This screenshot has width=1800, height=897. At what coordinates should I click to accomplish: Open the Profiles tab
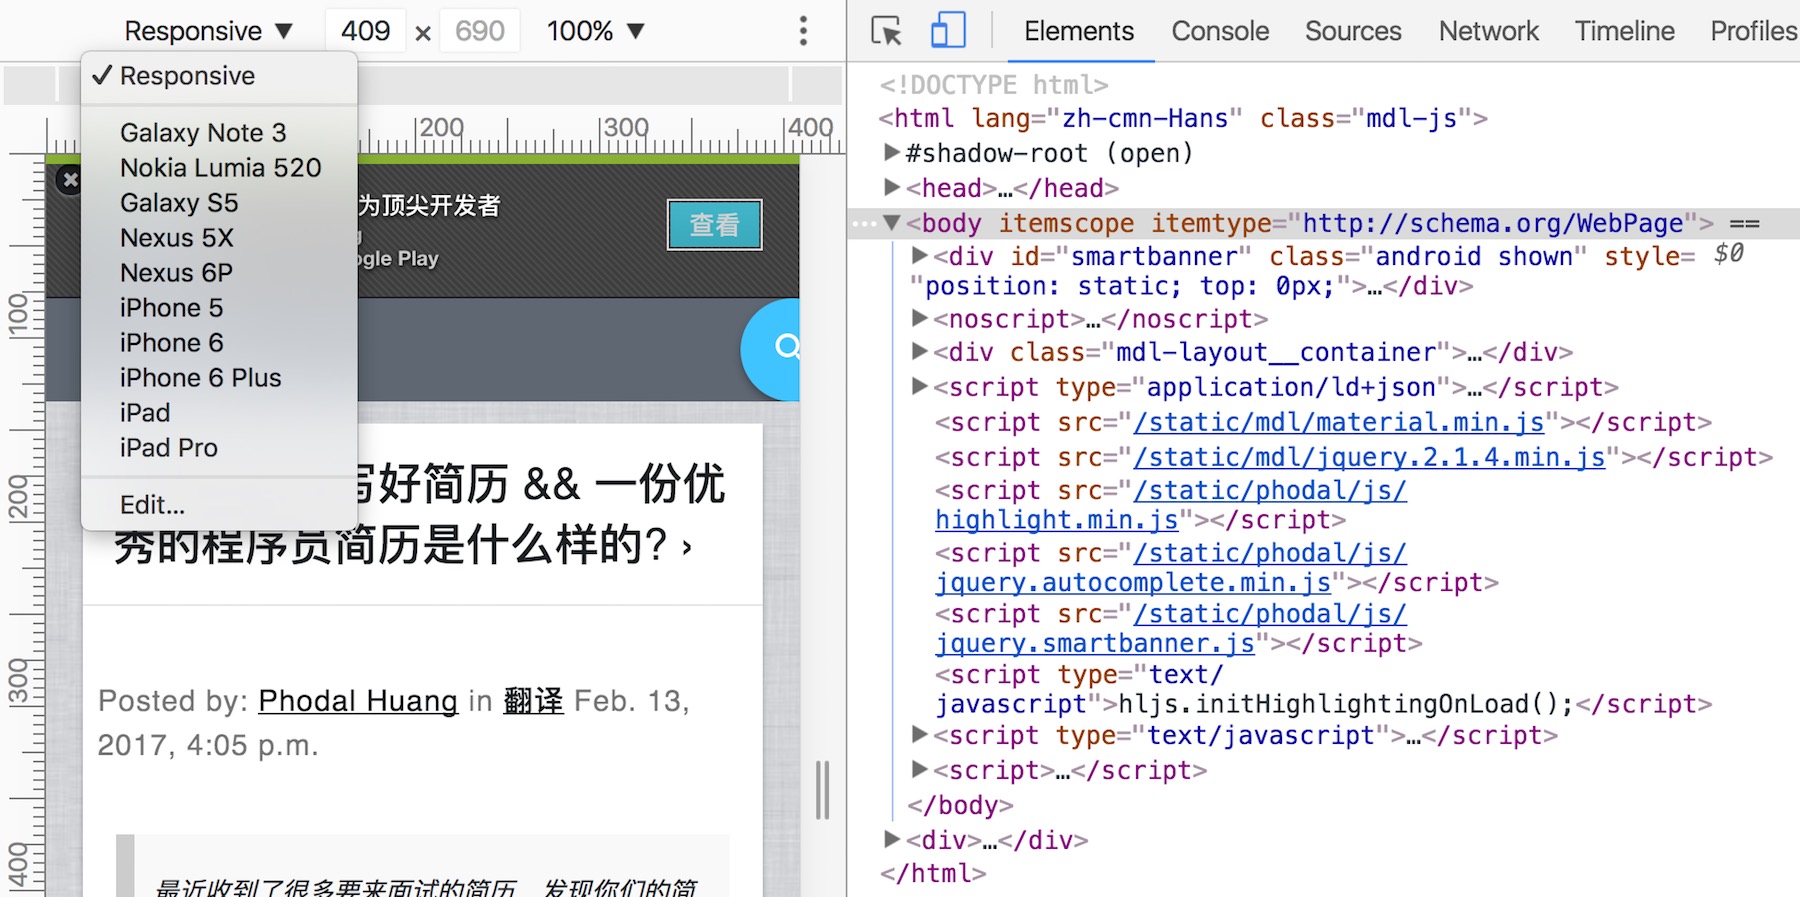(1753, 31)
